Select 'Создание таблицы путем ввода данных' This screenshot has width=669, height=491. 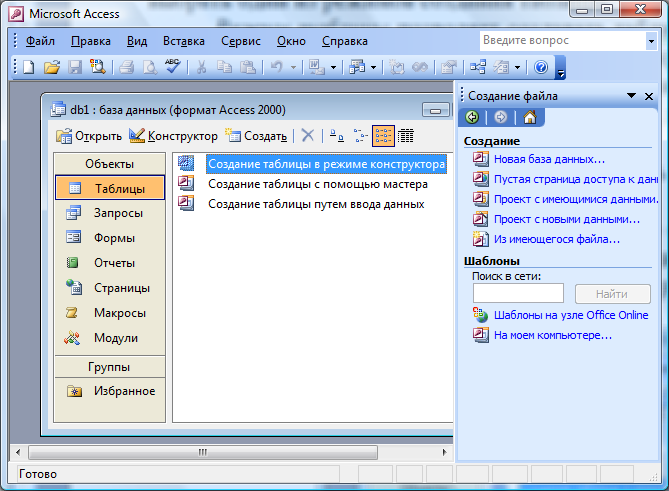click(x=316, y=204)
